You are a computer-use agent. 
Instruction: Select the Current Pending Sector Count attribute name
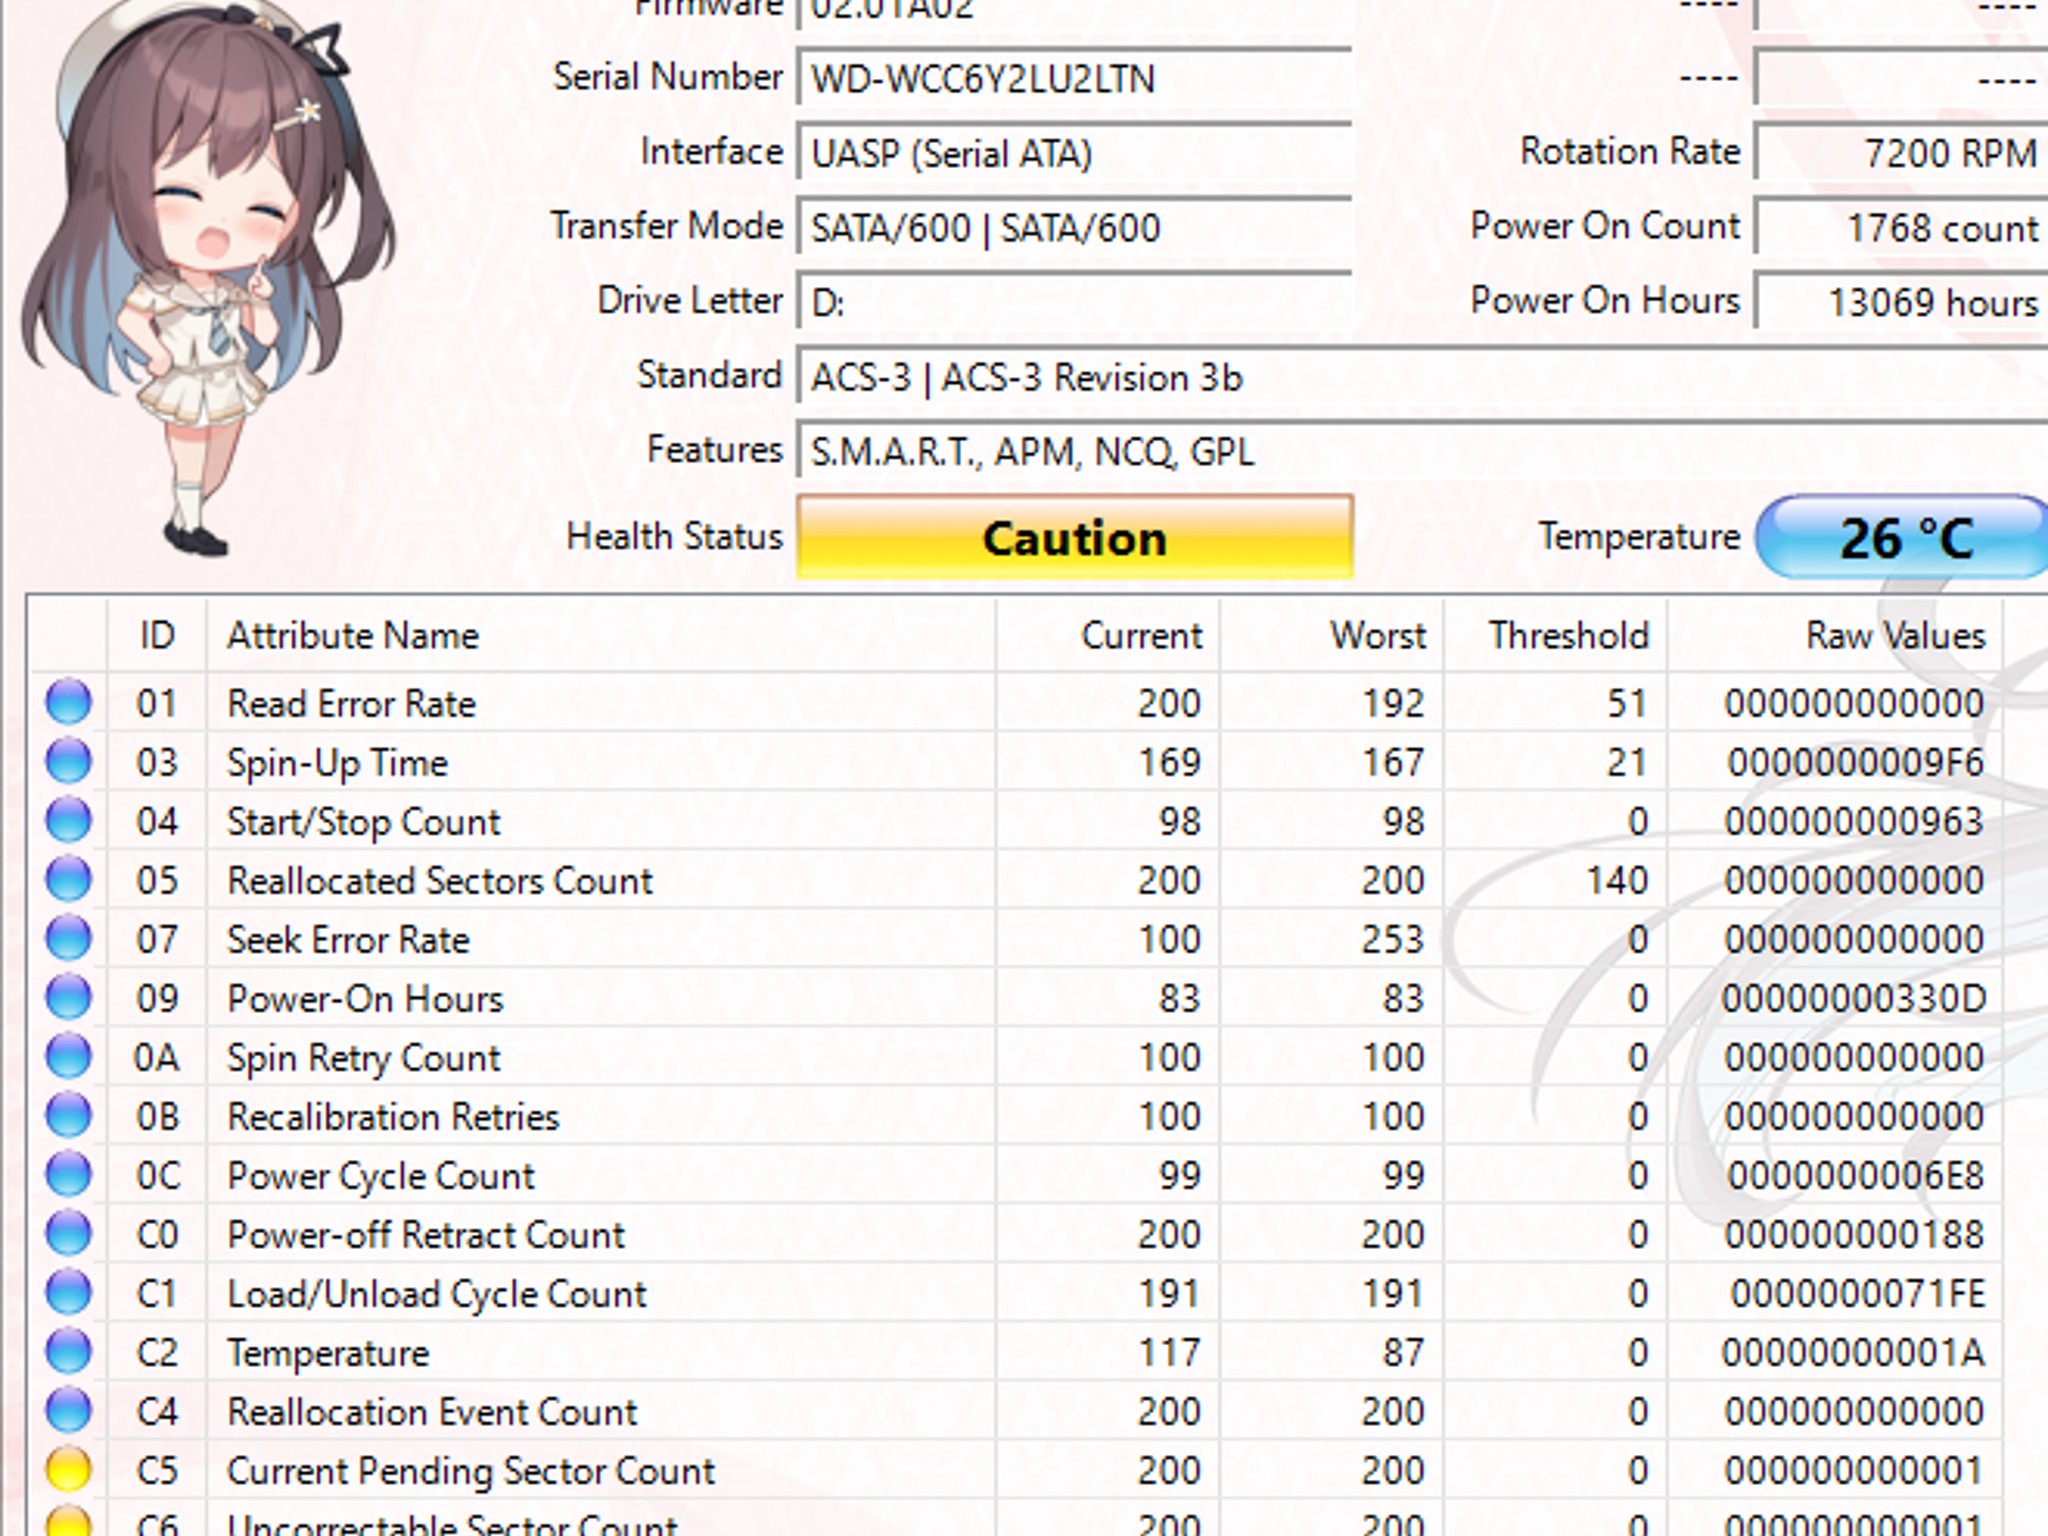pyautogui.click(x=471, y=1471)
